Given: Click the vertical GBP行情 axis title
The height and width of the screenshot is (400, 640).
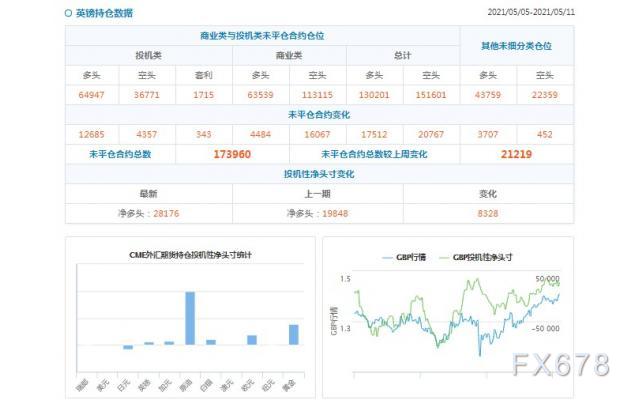Looking at the screenshot, I should point(334,321).
